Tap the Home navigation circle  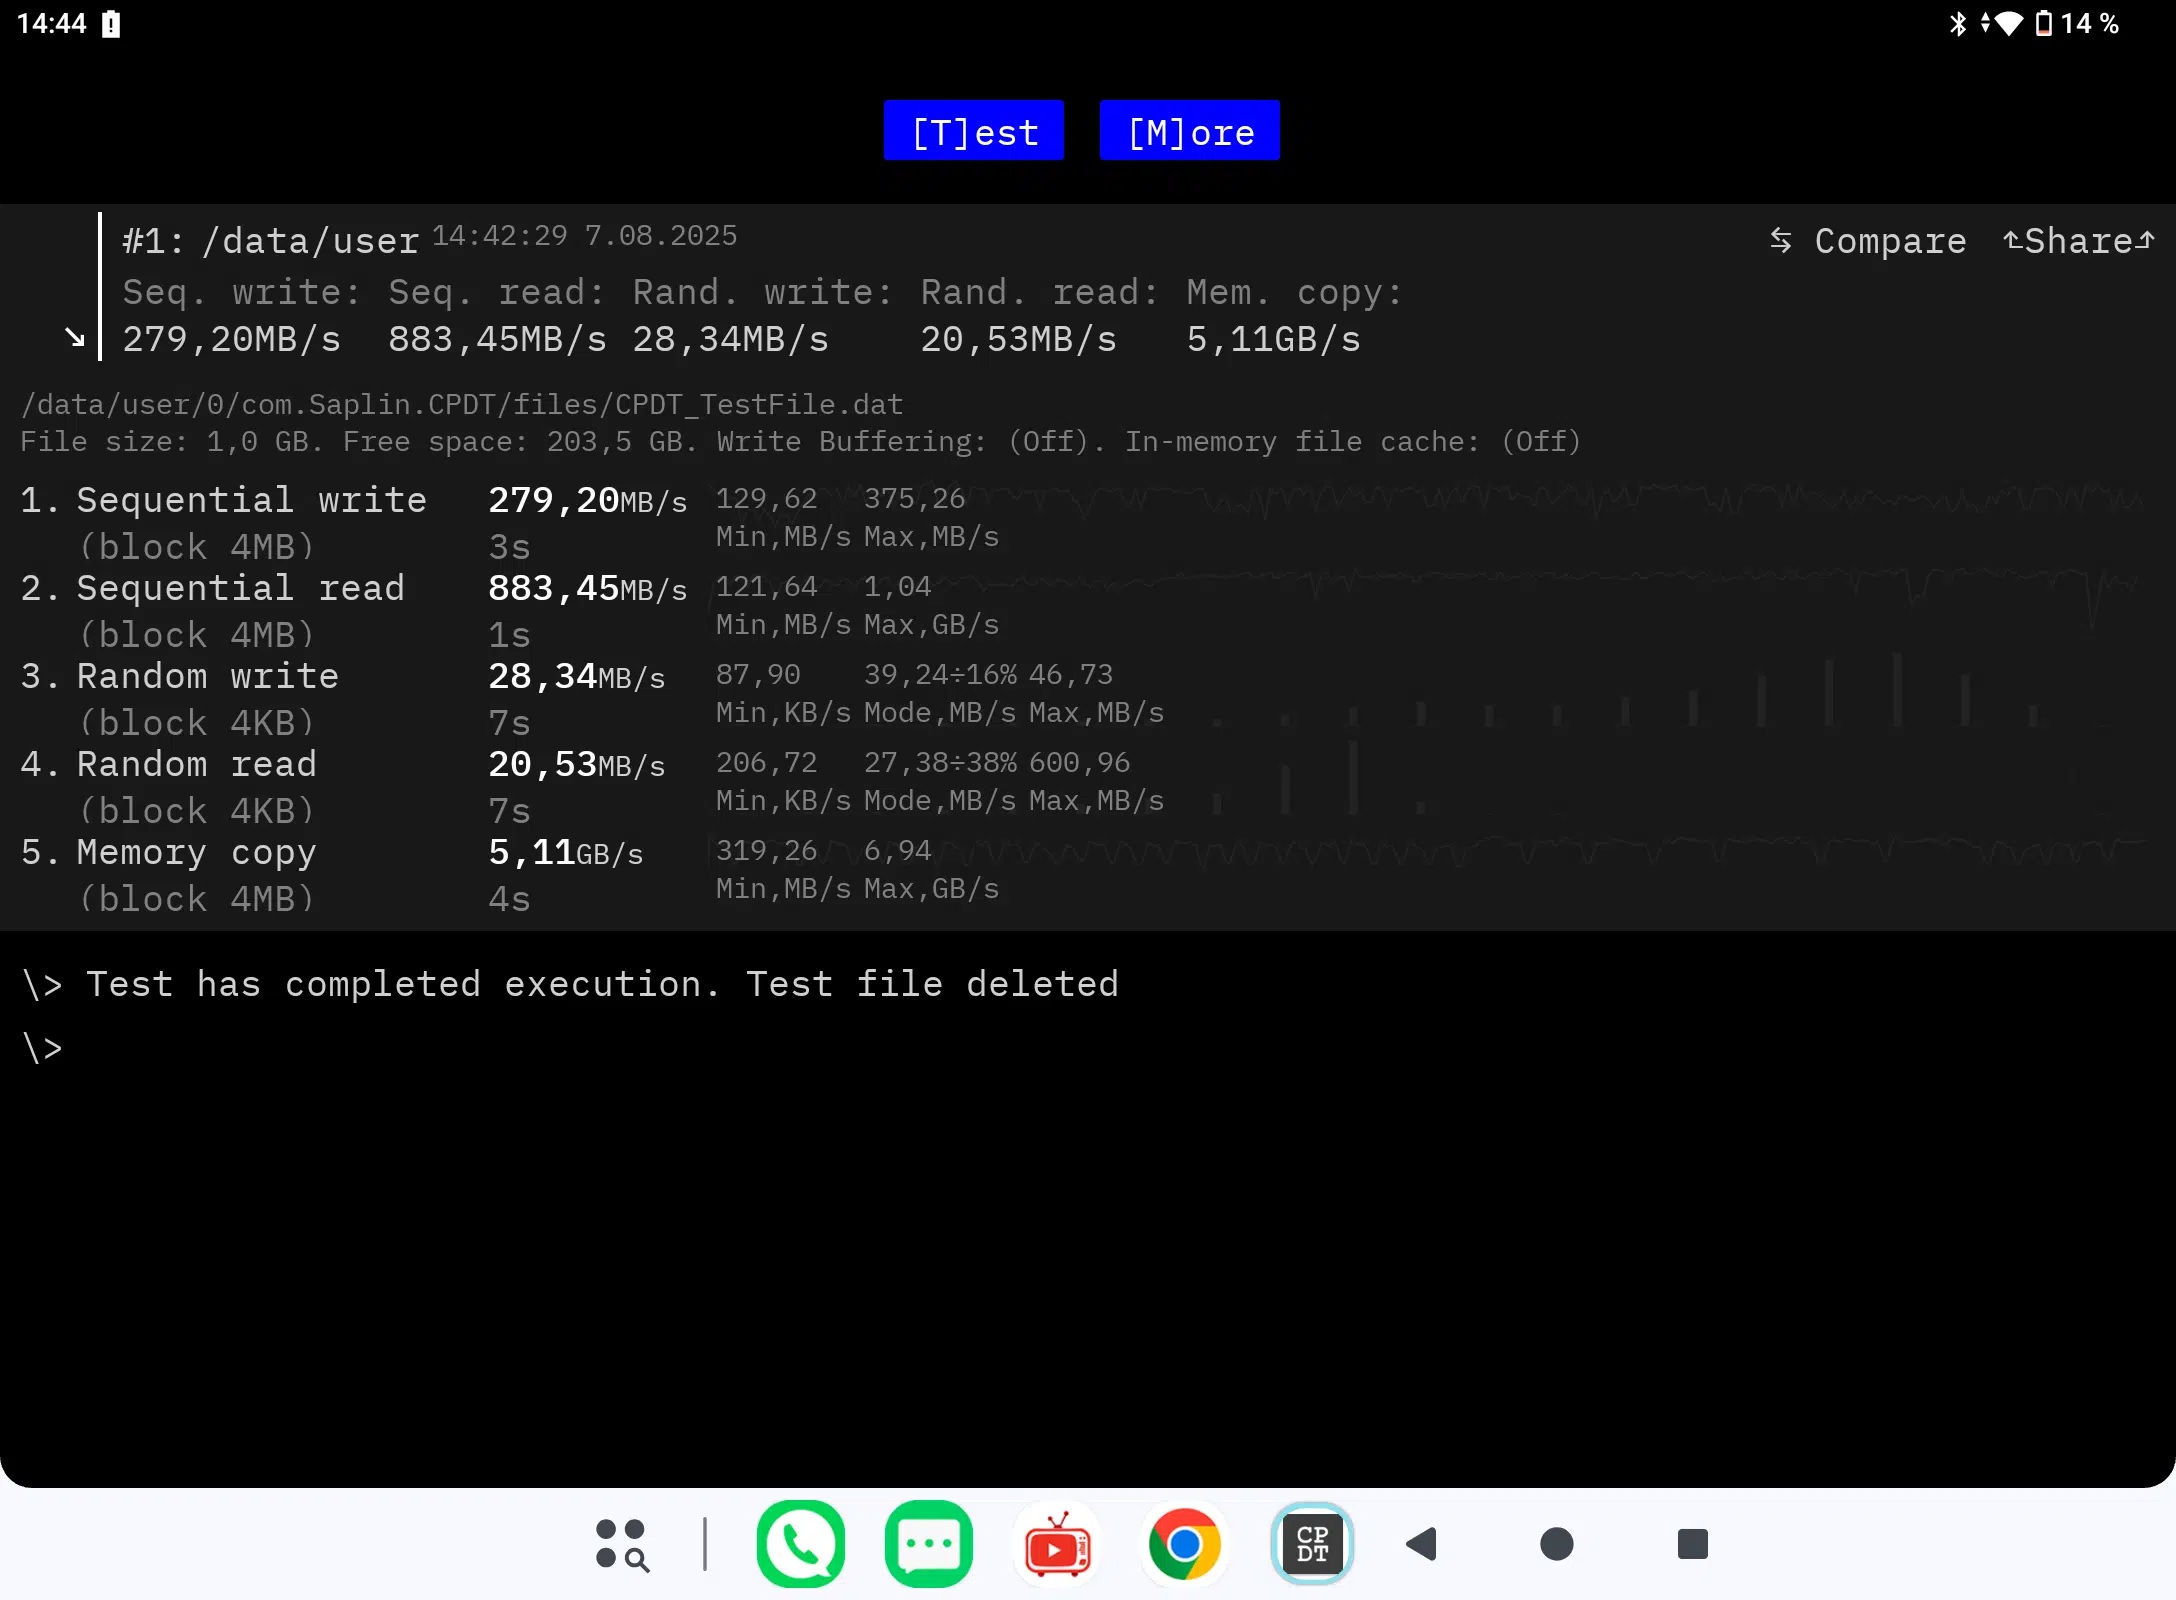pos(1557,1544)
